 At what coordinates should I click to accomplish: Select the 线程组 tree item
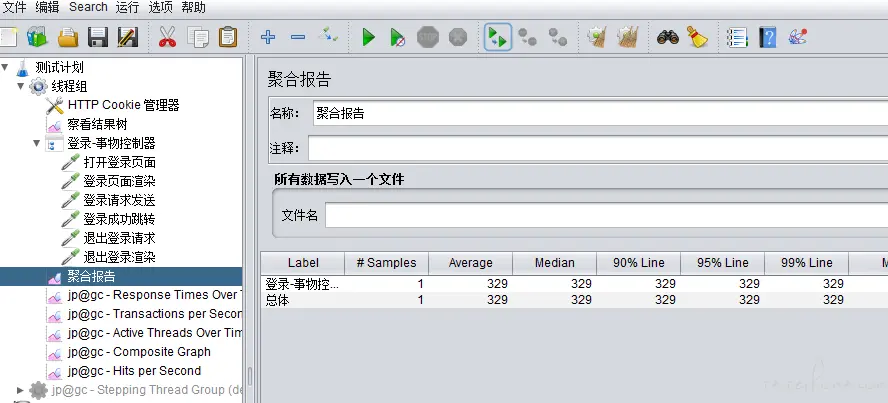click(69, 87)
